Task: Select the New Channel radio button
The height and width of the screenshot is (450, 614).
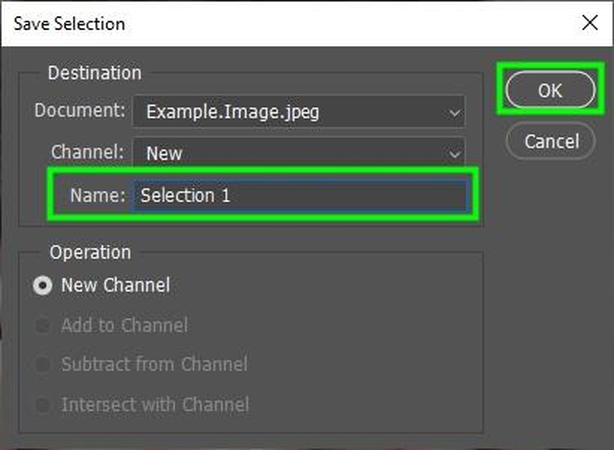Action: (x=43, y=285)
